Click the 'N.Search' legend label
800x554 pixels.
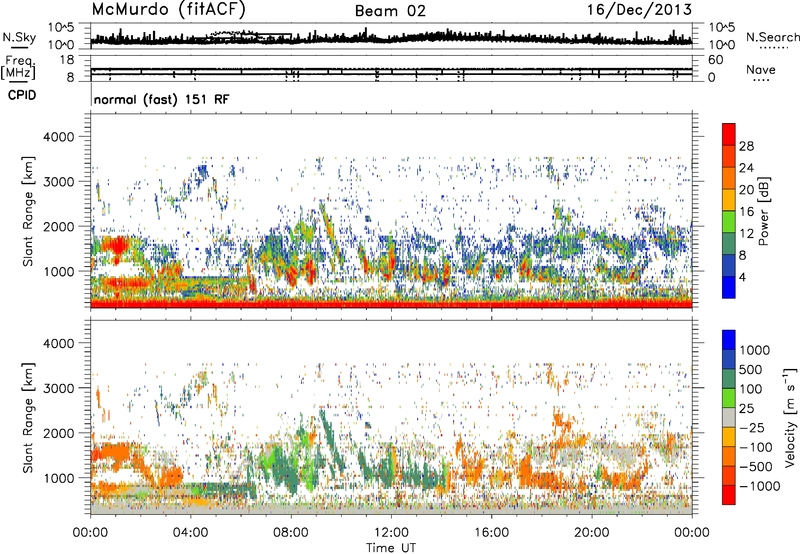point(772,37)
